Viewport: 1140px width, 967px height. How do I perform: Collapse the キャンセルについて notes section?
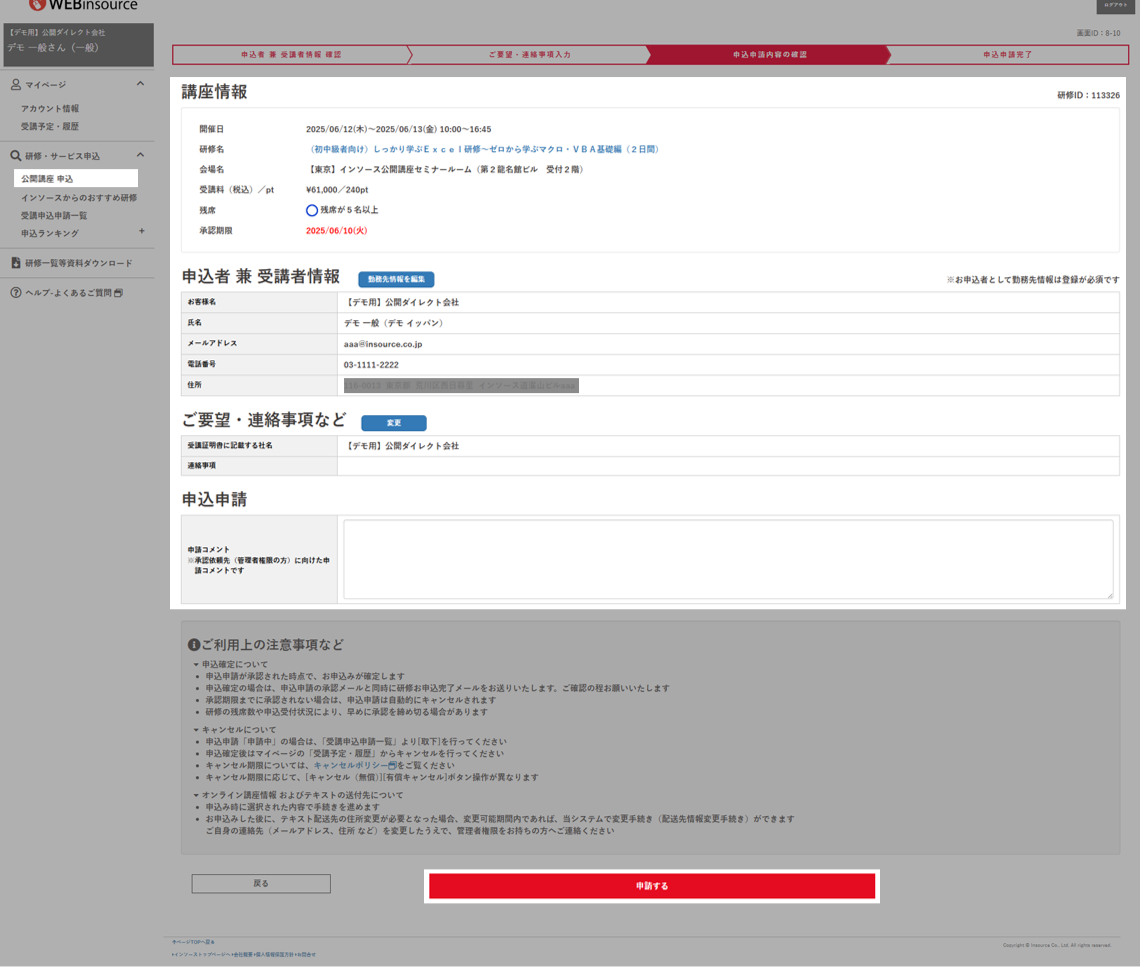tap(235, 729)
